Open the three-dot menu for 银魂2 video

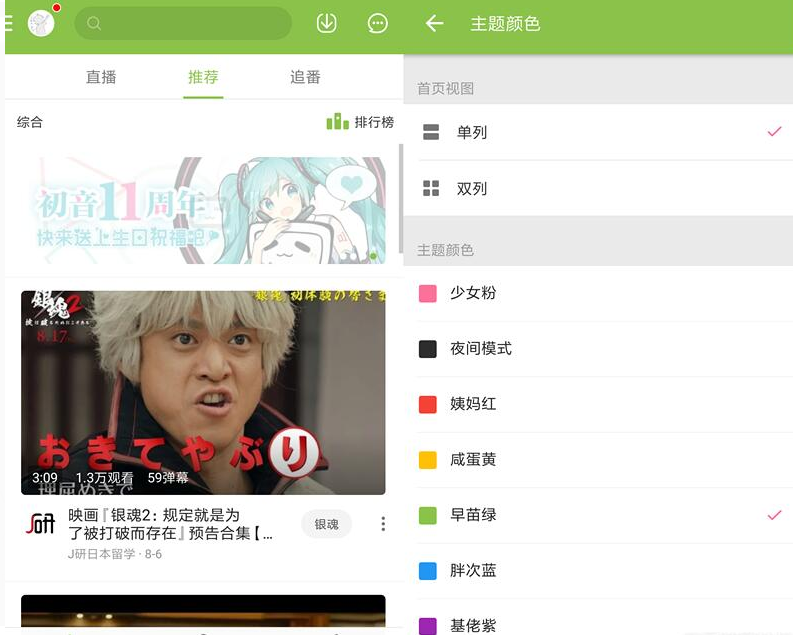383,524
